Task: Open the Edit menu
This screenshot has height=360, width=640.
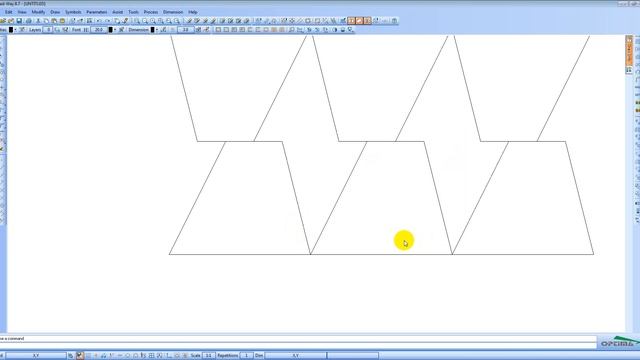Action: 8,12
